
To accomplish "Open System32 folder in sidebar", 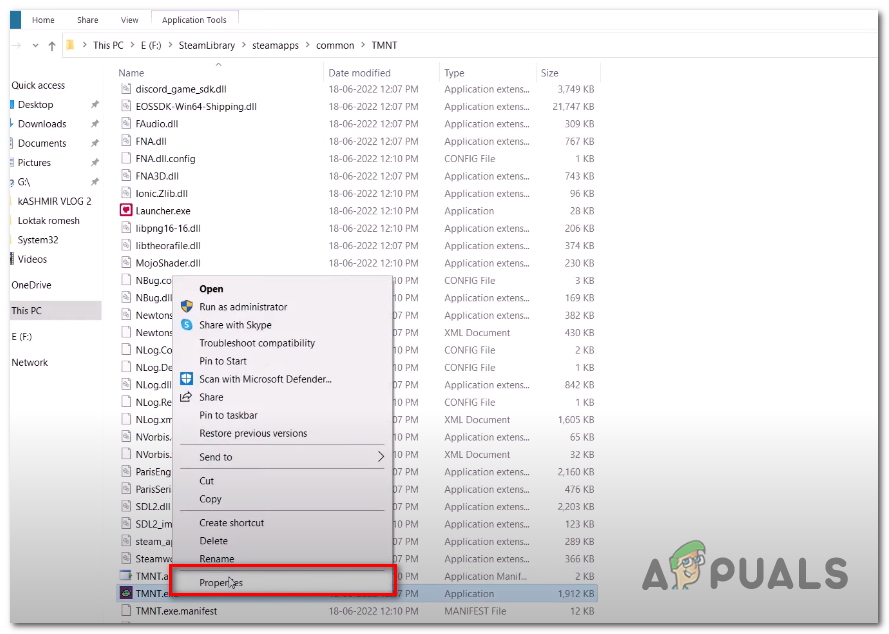I will [x=38, y=240].
